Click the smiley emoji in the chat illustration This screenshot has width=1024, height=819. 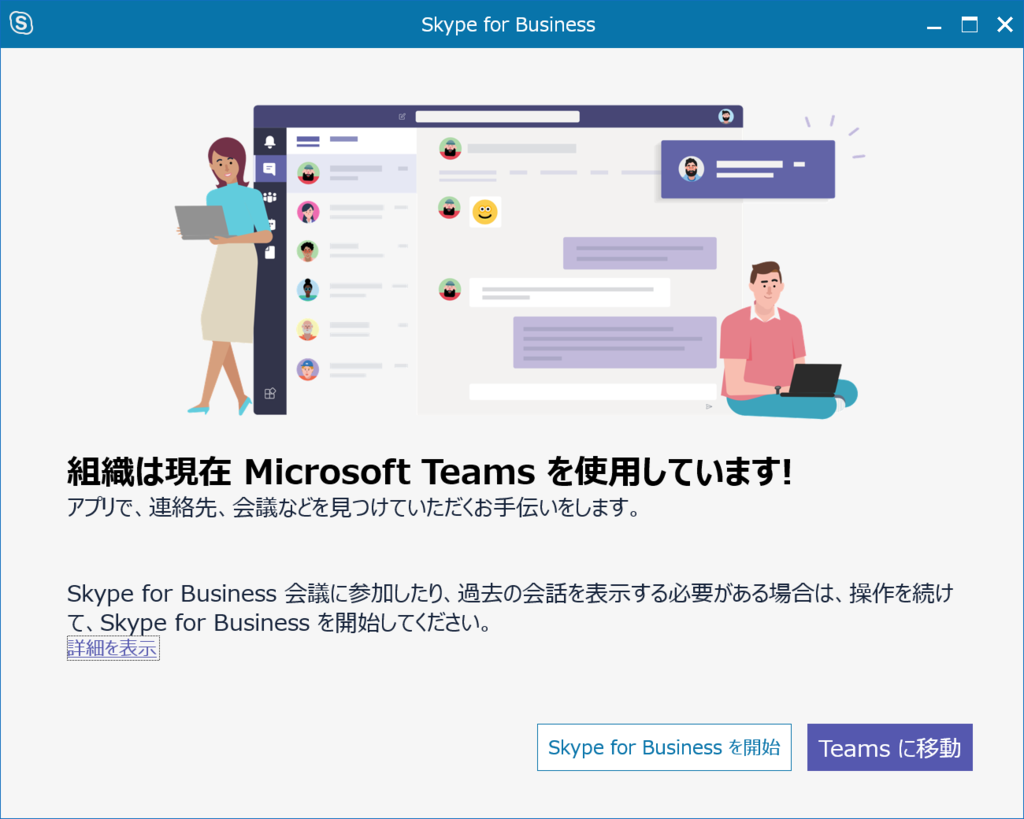coord(486,212)
